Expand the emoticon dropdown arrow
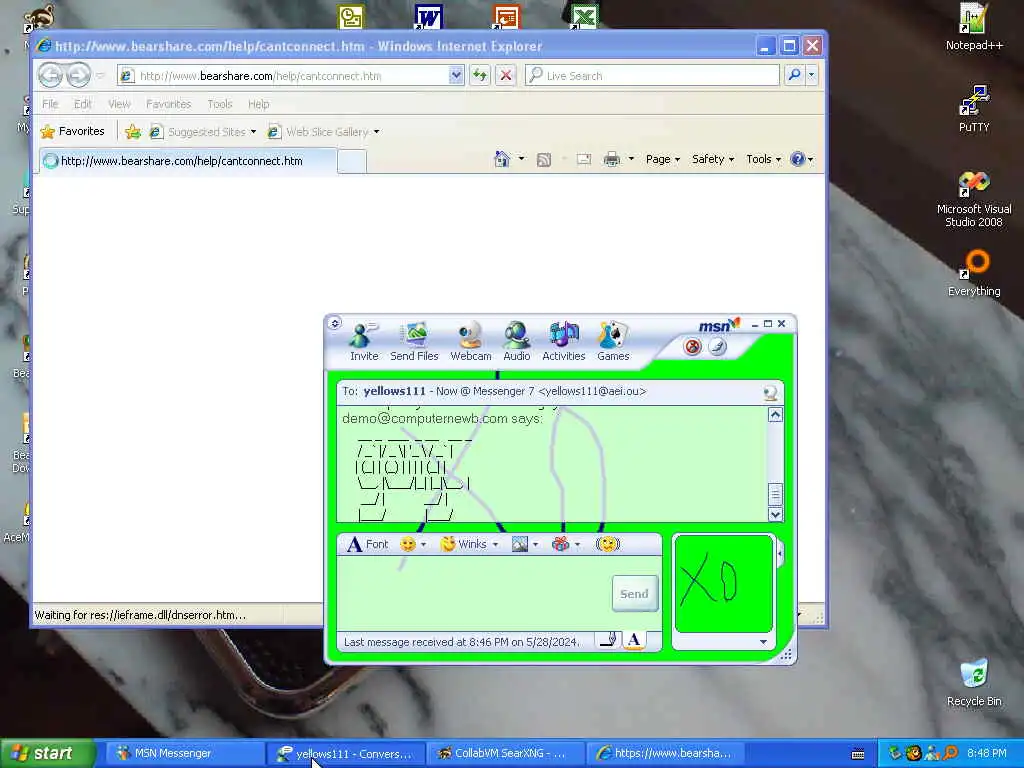 pyautogui.click(x=423, y=545)
